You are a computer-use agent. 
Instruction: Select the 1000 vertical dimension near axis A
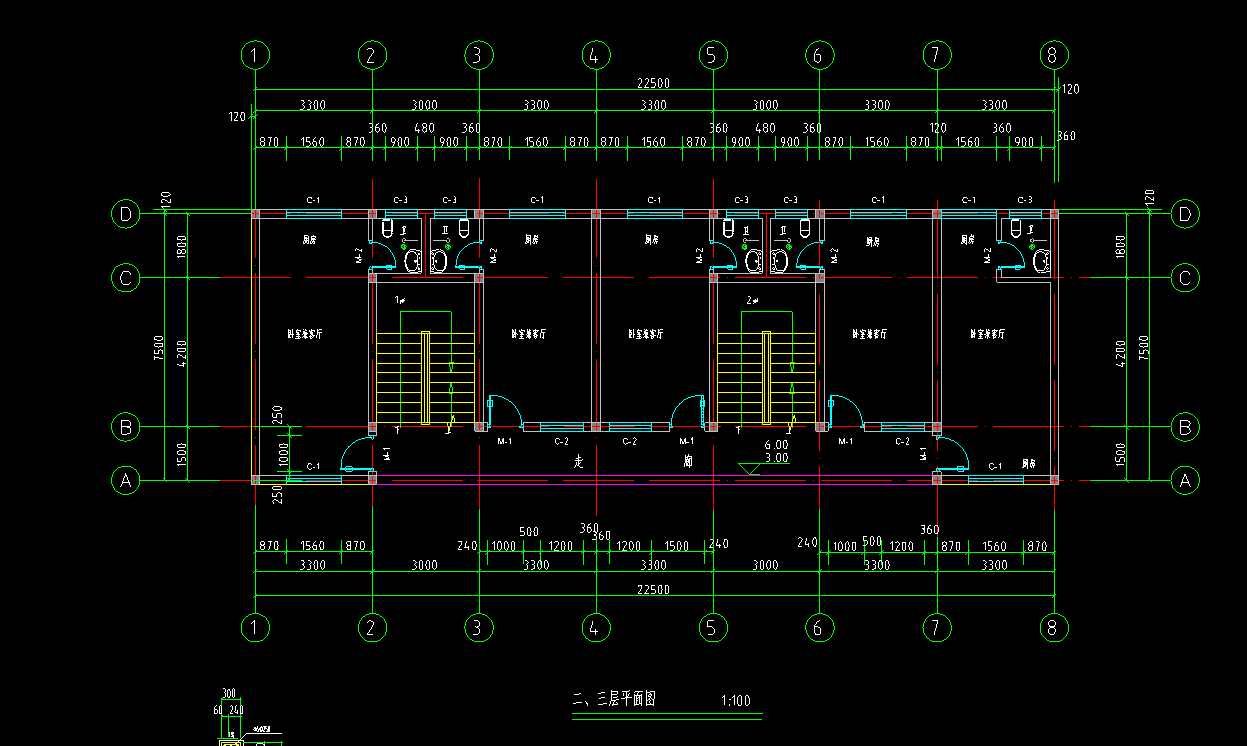tap(283, 455)
